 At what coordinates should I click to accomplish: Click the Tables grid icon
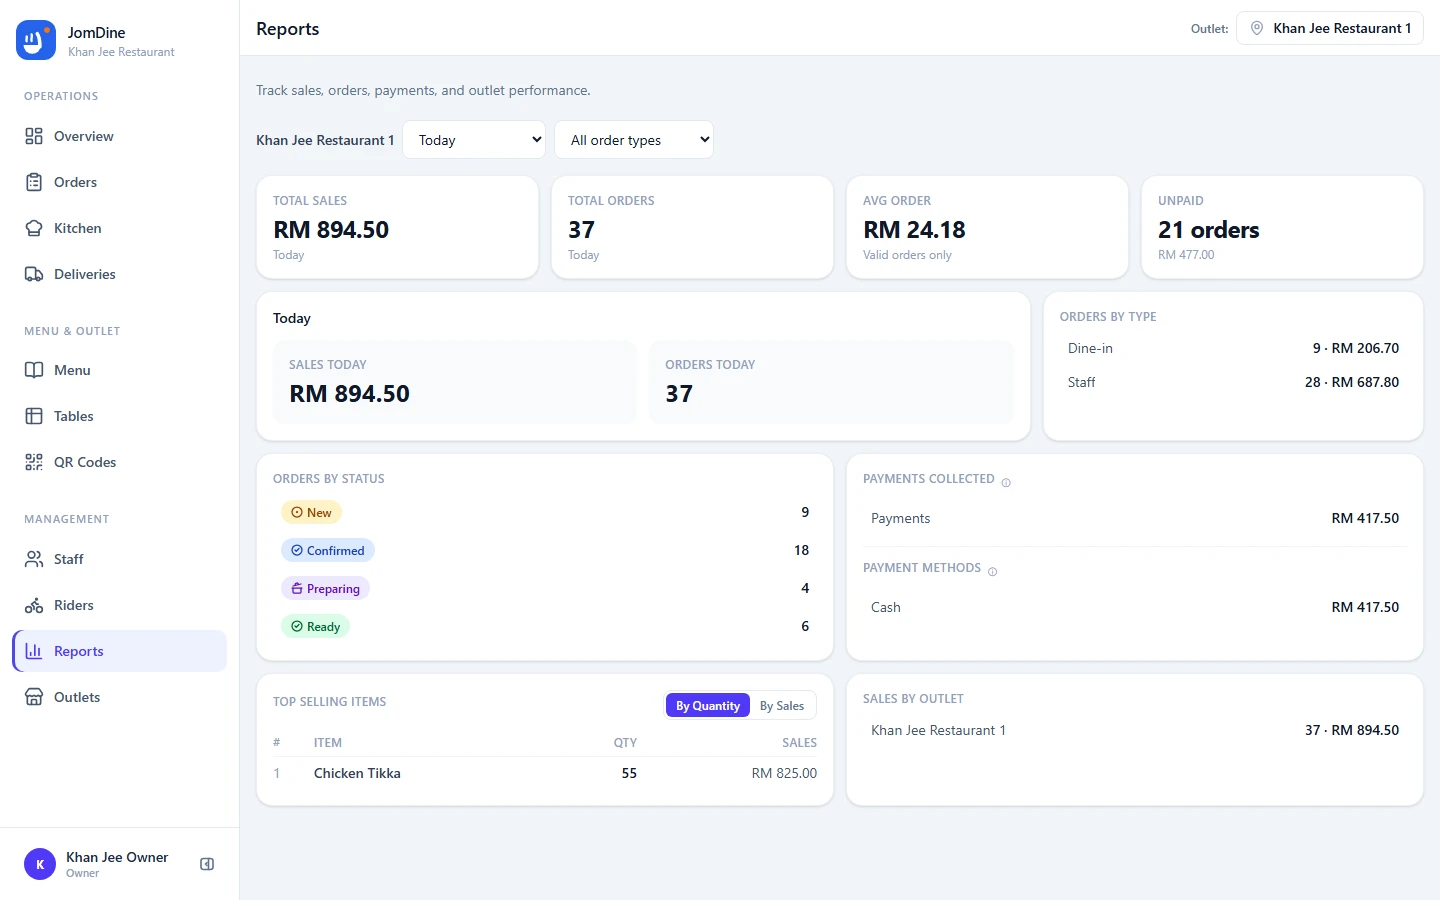coord(34,416)
